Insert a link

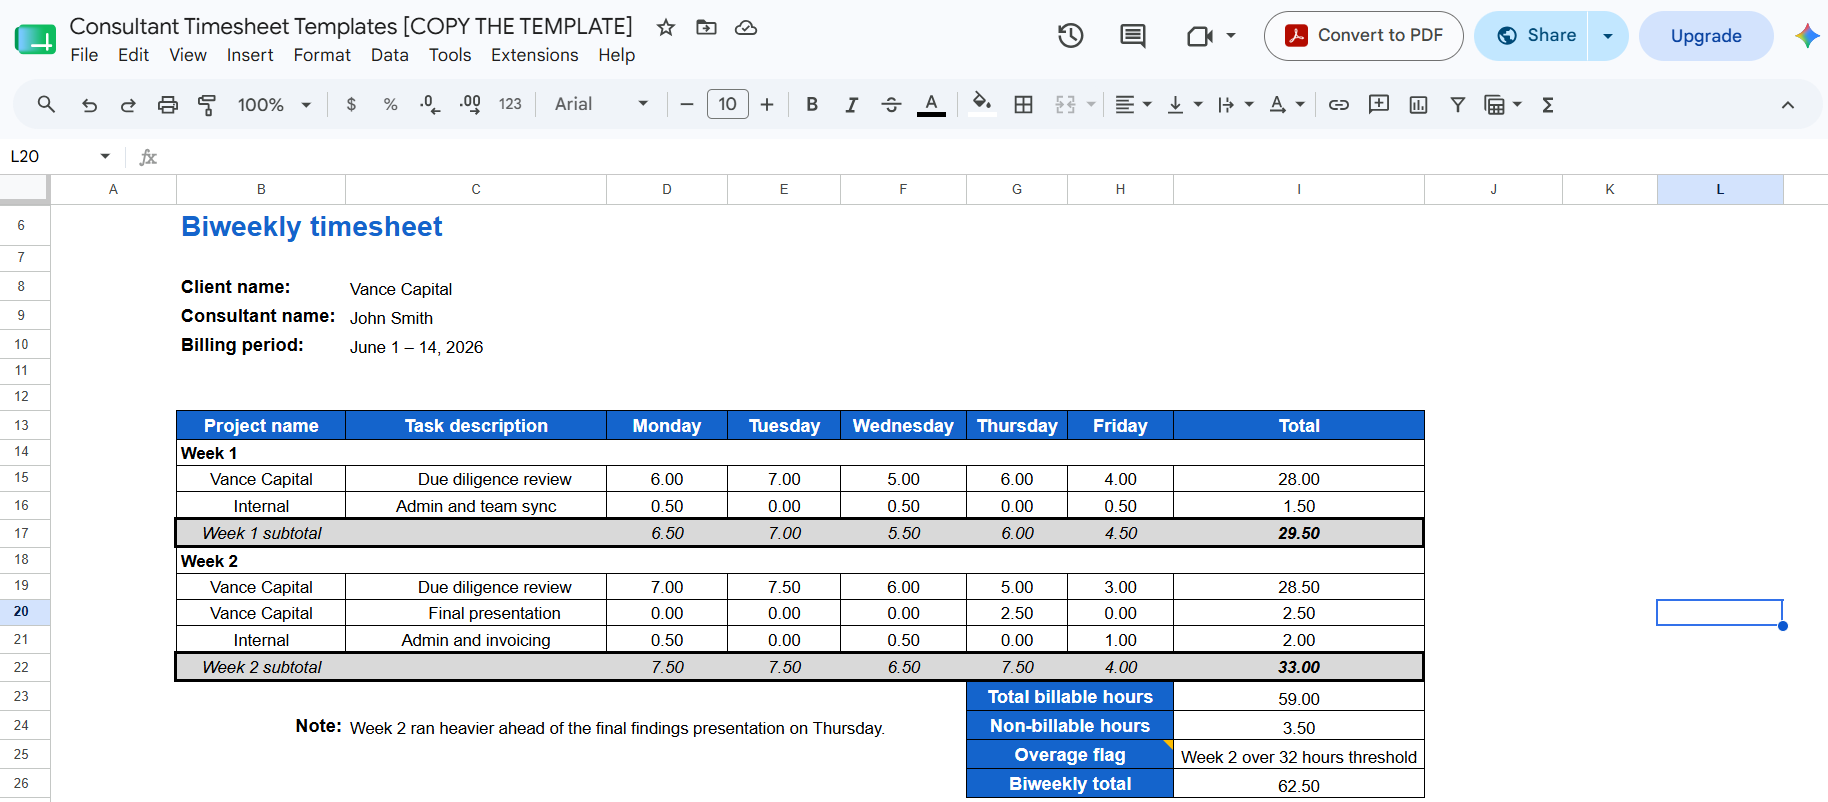pos(1339,104)
